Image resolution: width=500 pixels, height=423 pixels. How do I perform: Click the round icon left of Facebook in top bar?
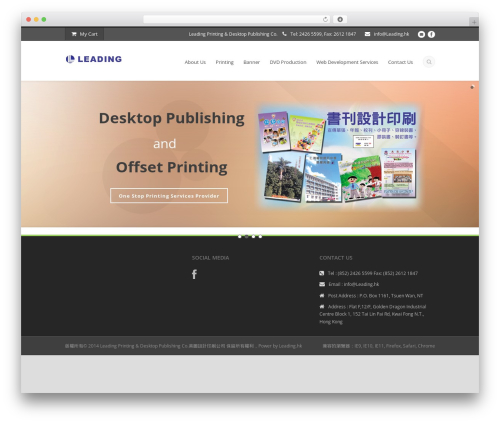(421, 34)
